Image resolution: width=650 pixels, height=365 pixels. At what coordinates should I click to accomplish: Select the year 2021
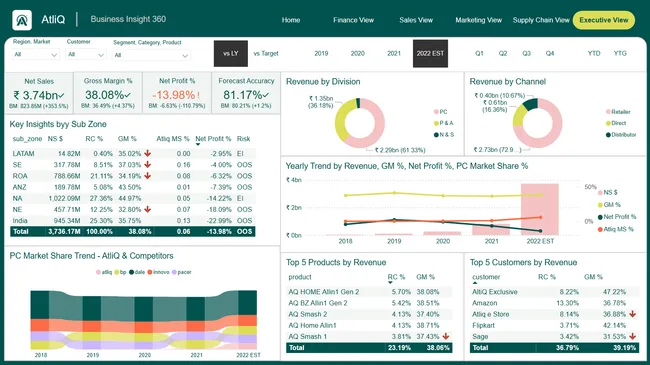394,54
